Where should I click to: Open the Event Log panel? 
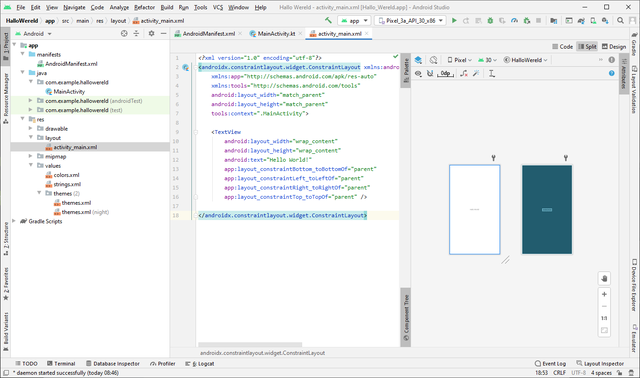[550, 364]
